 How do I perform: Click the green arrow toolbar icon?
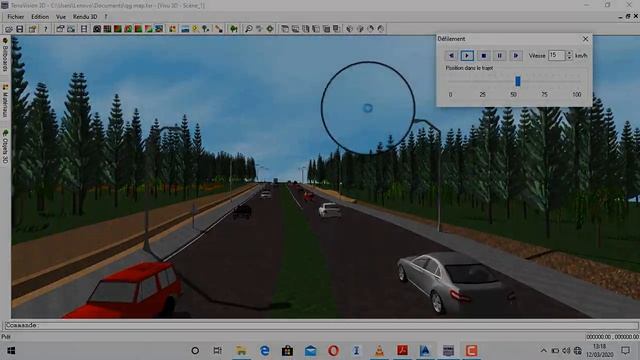233,29
